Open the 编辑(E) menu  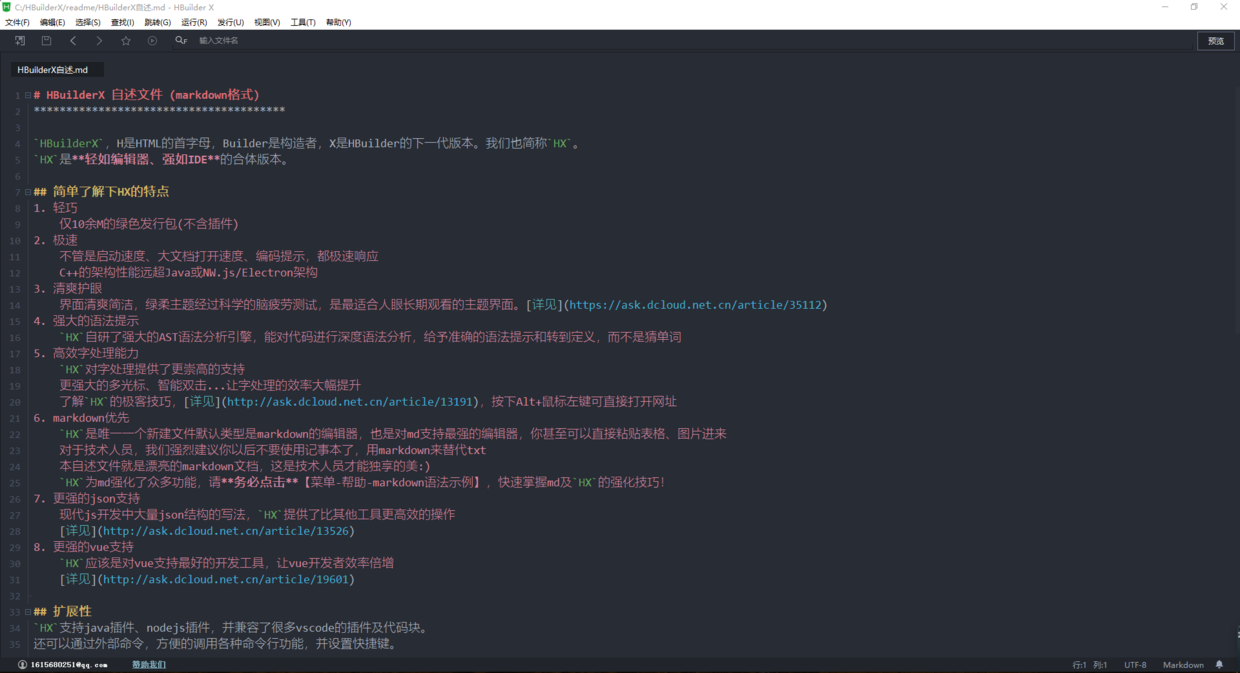pyautogui.click(x=52, y=22)
